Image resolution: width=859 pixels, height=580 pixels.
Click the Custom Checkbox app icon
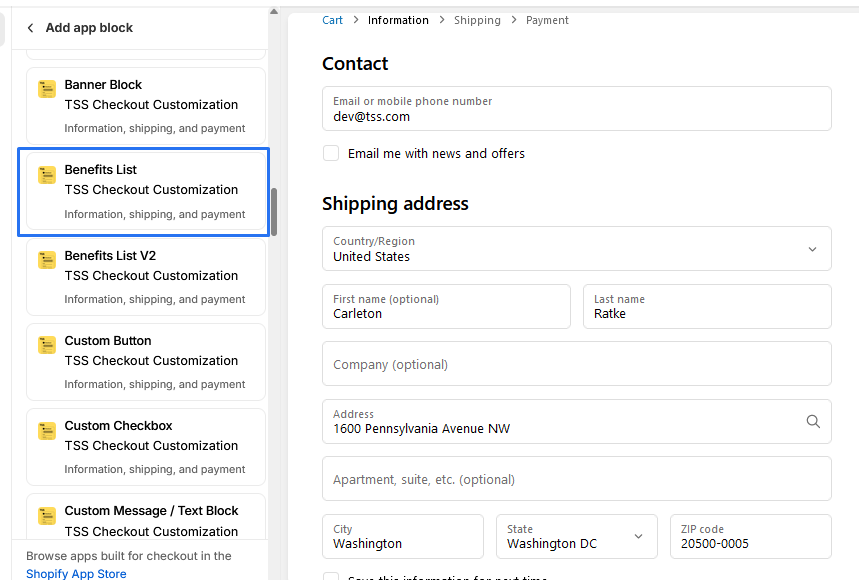coord(47,431)
